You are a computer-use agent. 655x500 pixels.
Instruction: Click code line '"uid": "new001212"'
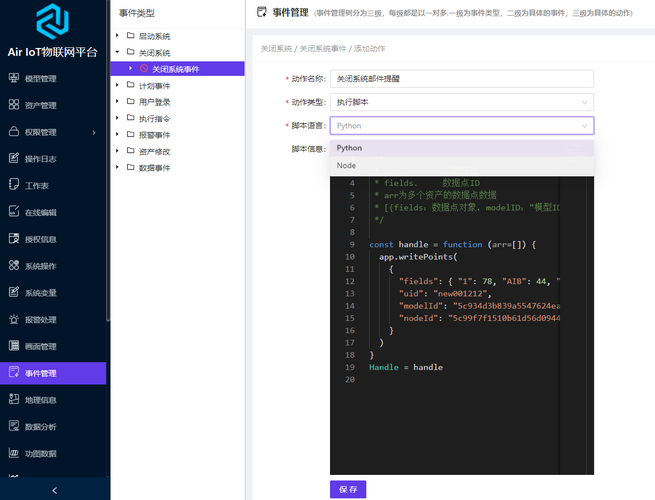click(445, 294)
